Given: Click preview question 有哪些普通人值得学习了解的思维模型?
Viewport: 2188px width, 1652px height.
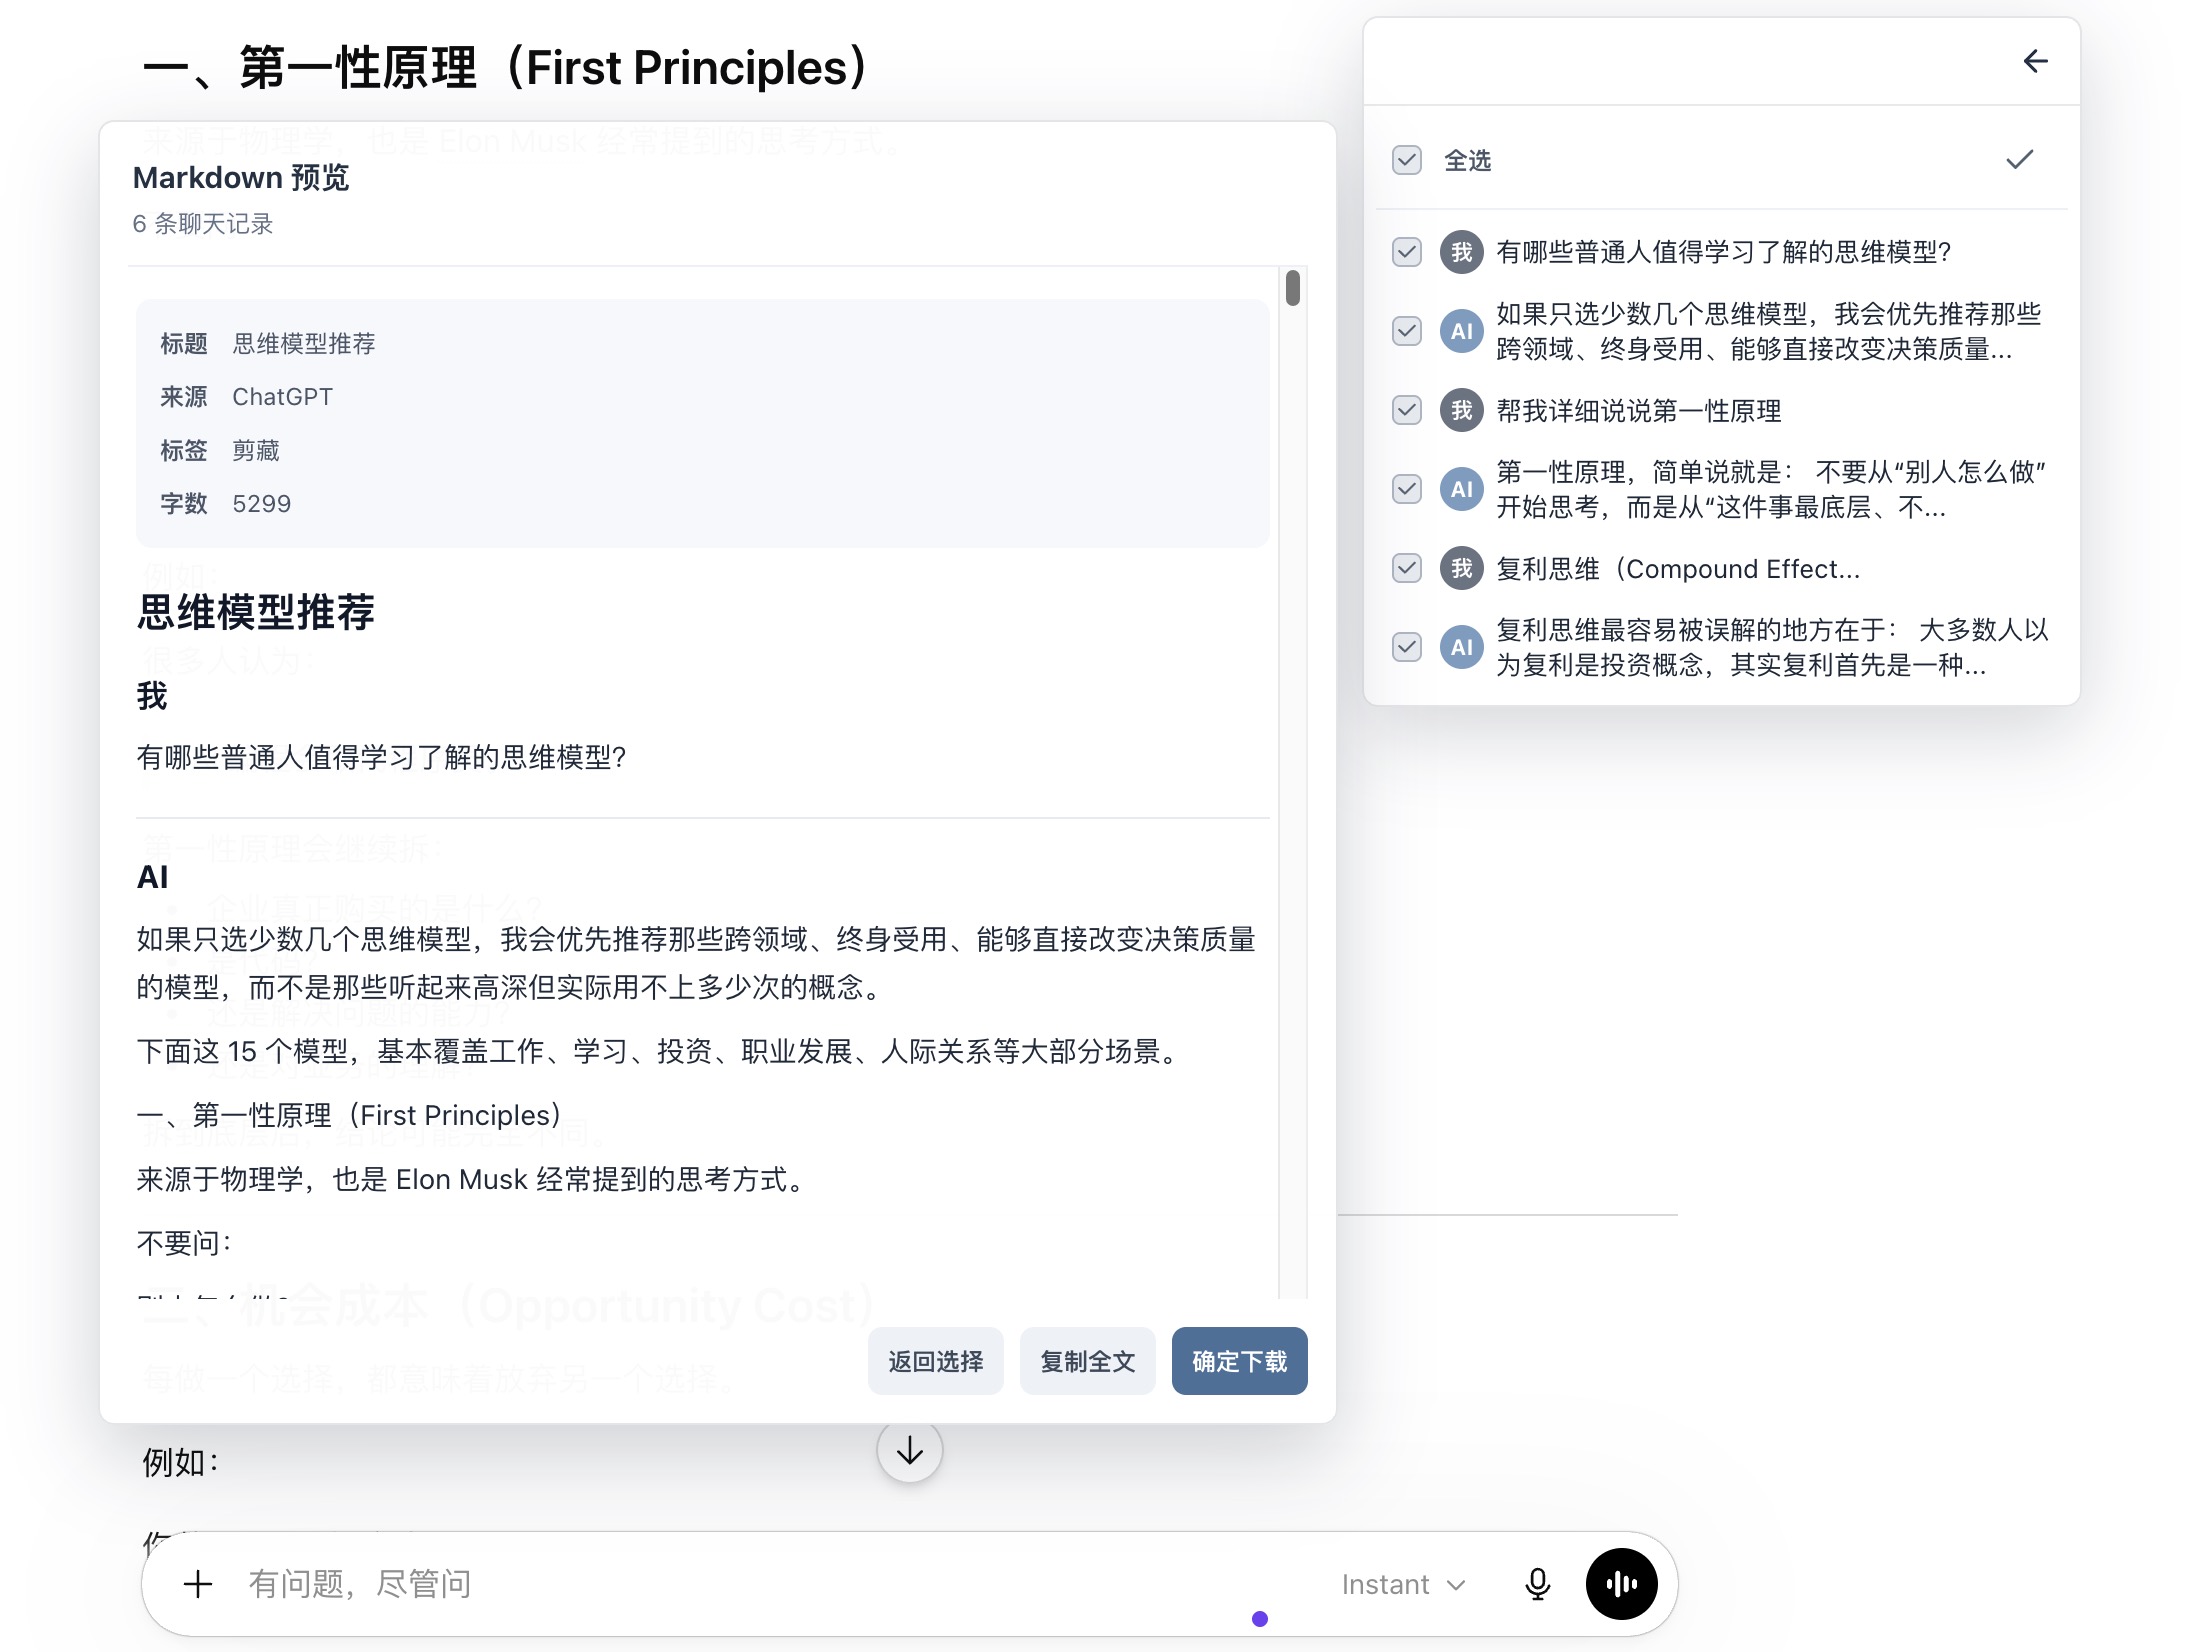Looking at the screenshot, I should [381, 757].
